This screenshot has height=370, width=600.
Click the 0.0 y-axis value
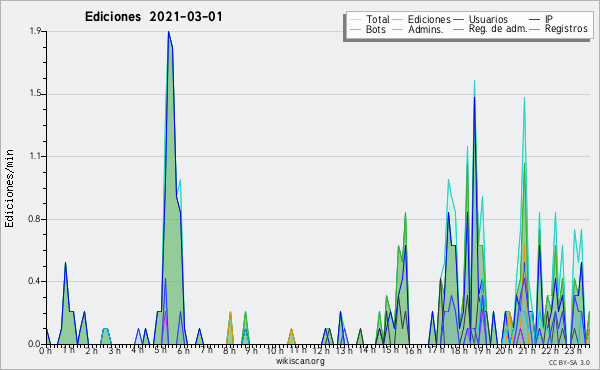pos(35,344)
